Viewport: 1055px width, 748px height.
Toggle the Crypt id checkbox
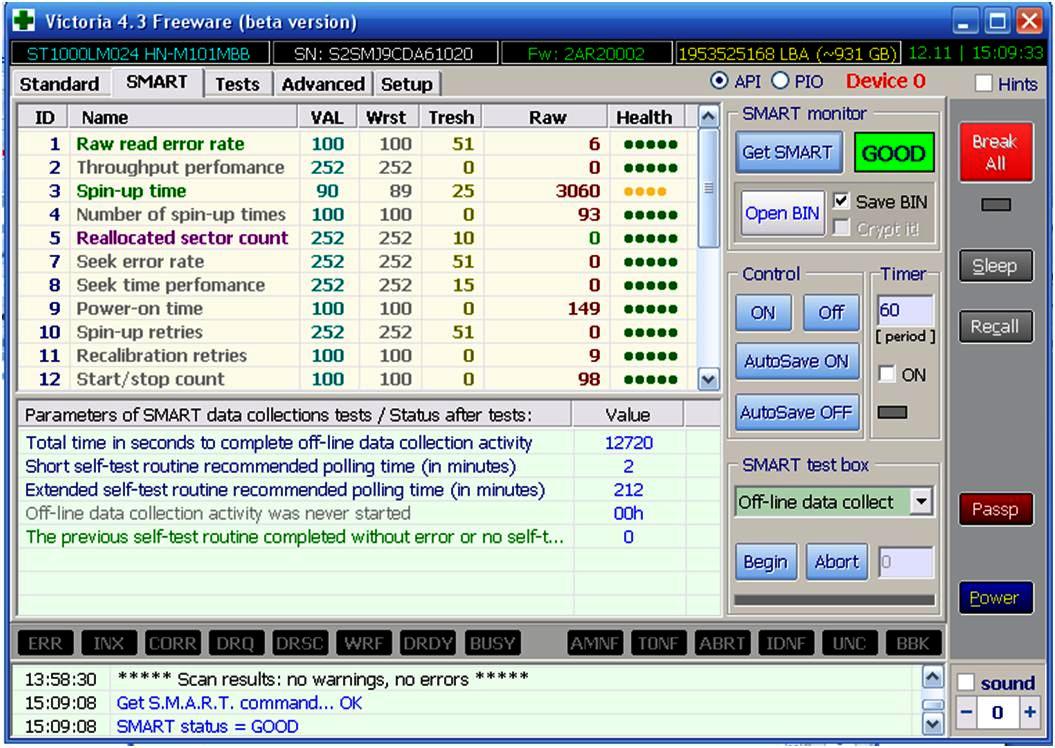coord(841,228)
